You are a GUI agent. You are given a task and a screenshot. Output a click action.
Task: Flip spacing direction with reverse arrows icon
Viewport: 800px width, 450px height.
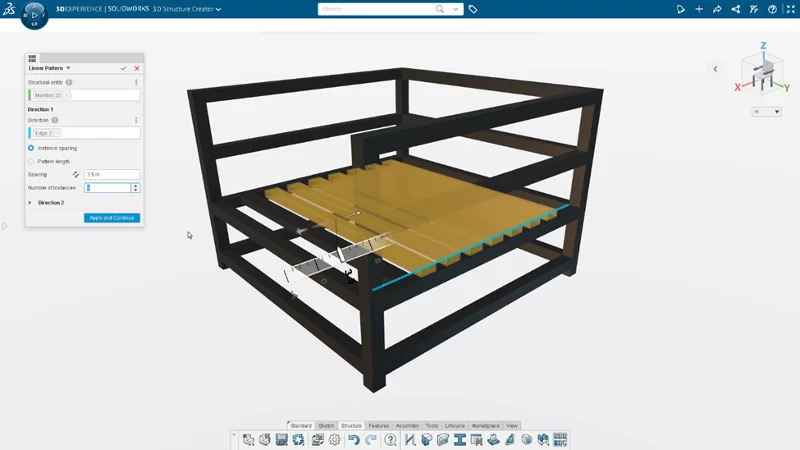[x=76, y=174]
